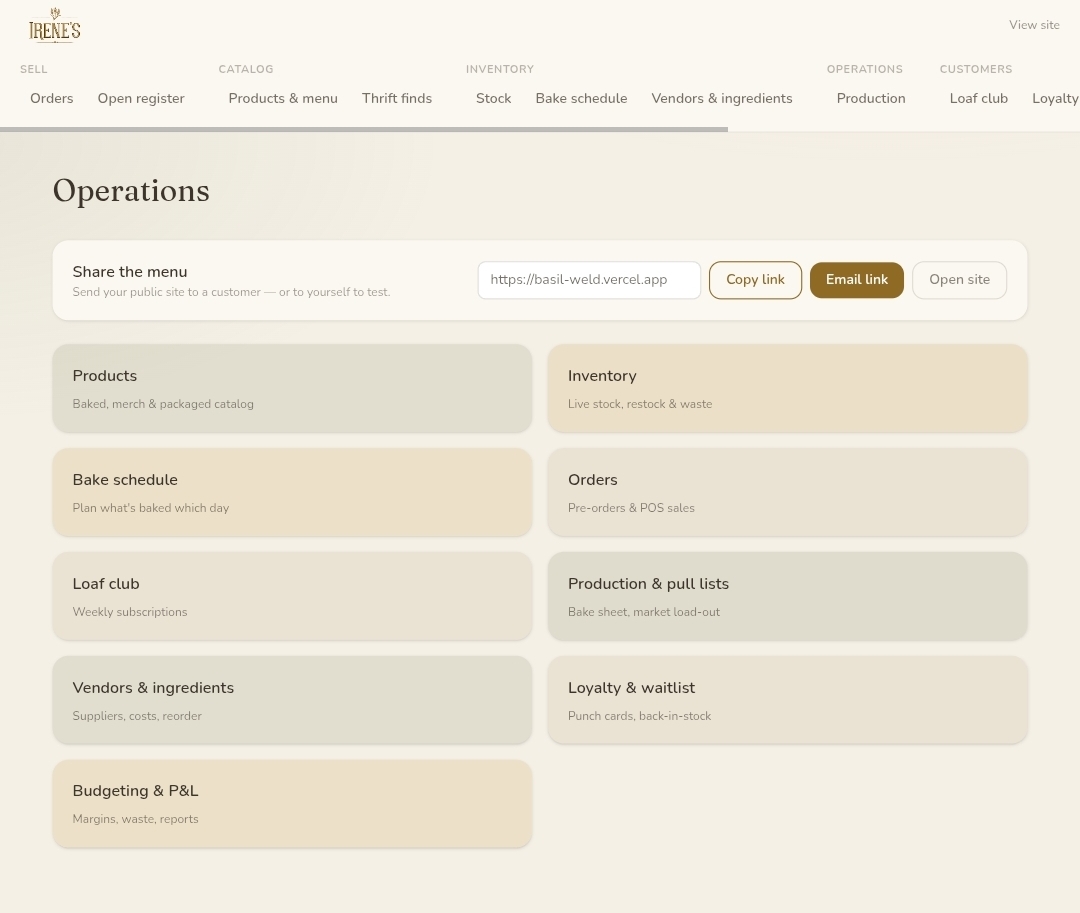Go to Stock in navigation
This screenshot has height=913, width=1080.
[494, 98]
